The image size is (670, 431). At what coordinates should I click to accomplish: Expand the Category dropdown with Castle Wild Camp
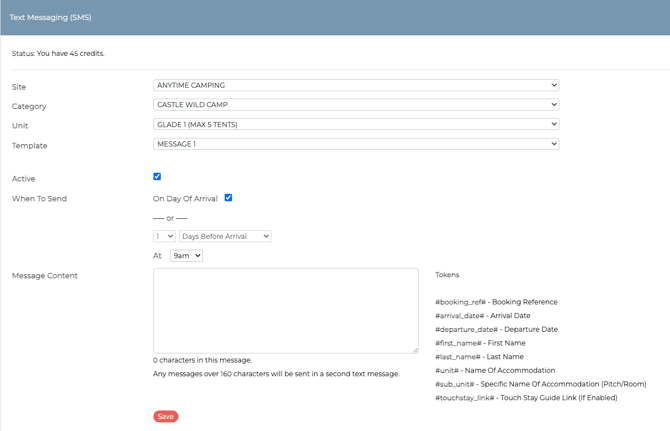tap(355, 105)
